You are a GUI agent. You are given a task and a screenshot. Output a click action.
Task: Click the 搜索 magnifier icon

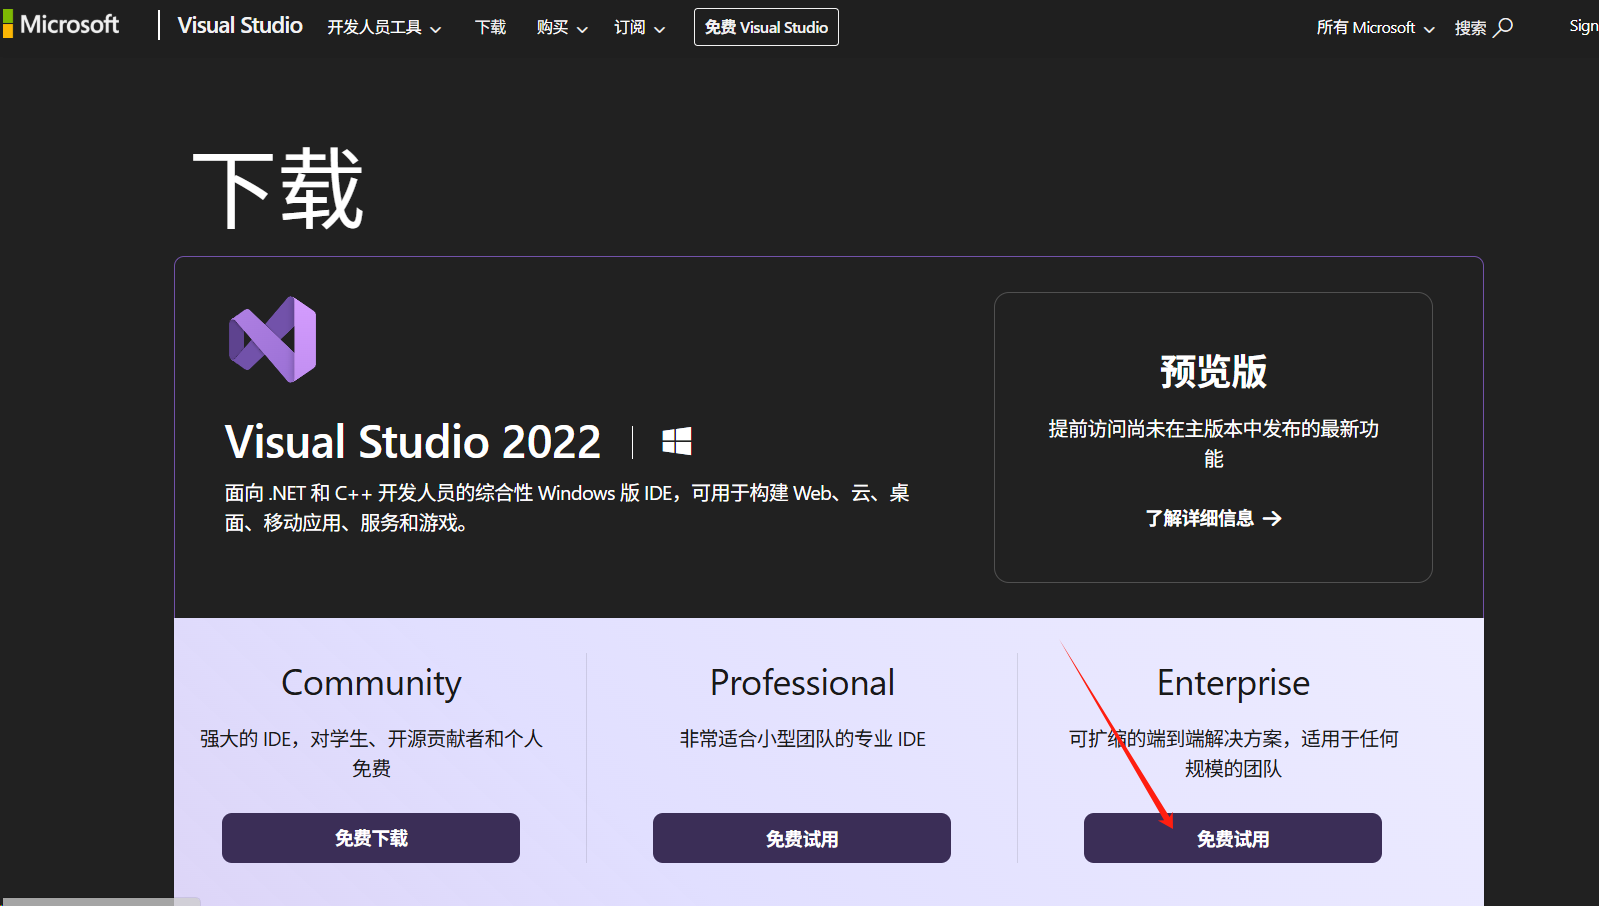1503,27
